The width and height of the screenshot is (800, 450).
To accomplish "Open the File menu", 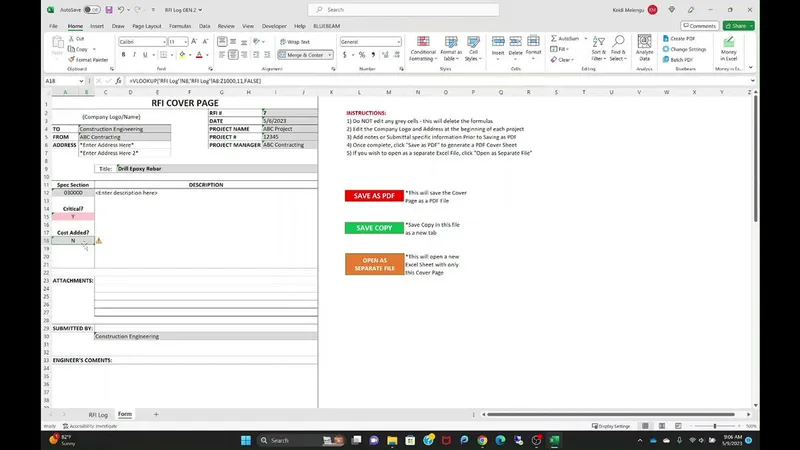I will tap(53, 26).
